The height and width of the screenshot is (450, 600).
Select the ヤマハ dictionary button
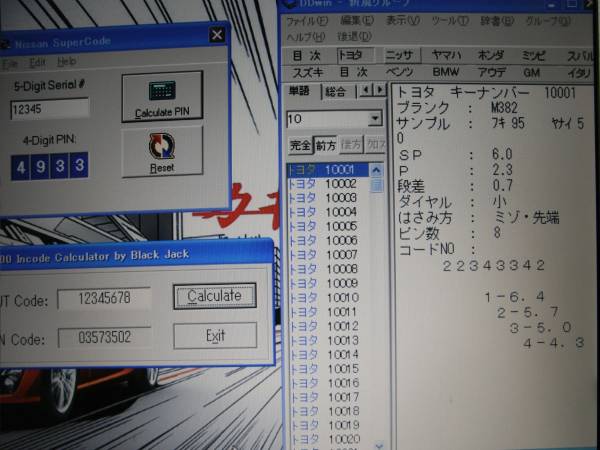(x=446, y=55)
